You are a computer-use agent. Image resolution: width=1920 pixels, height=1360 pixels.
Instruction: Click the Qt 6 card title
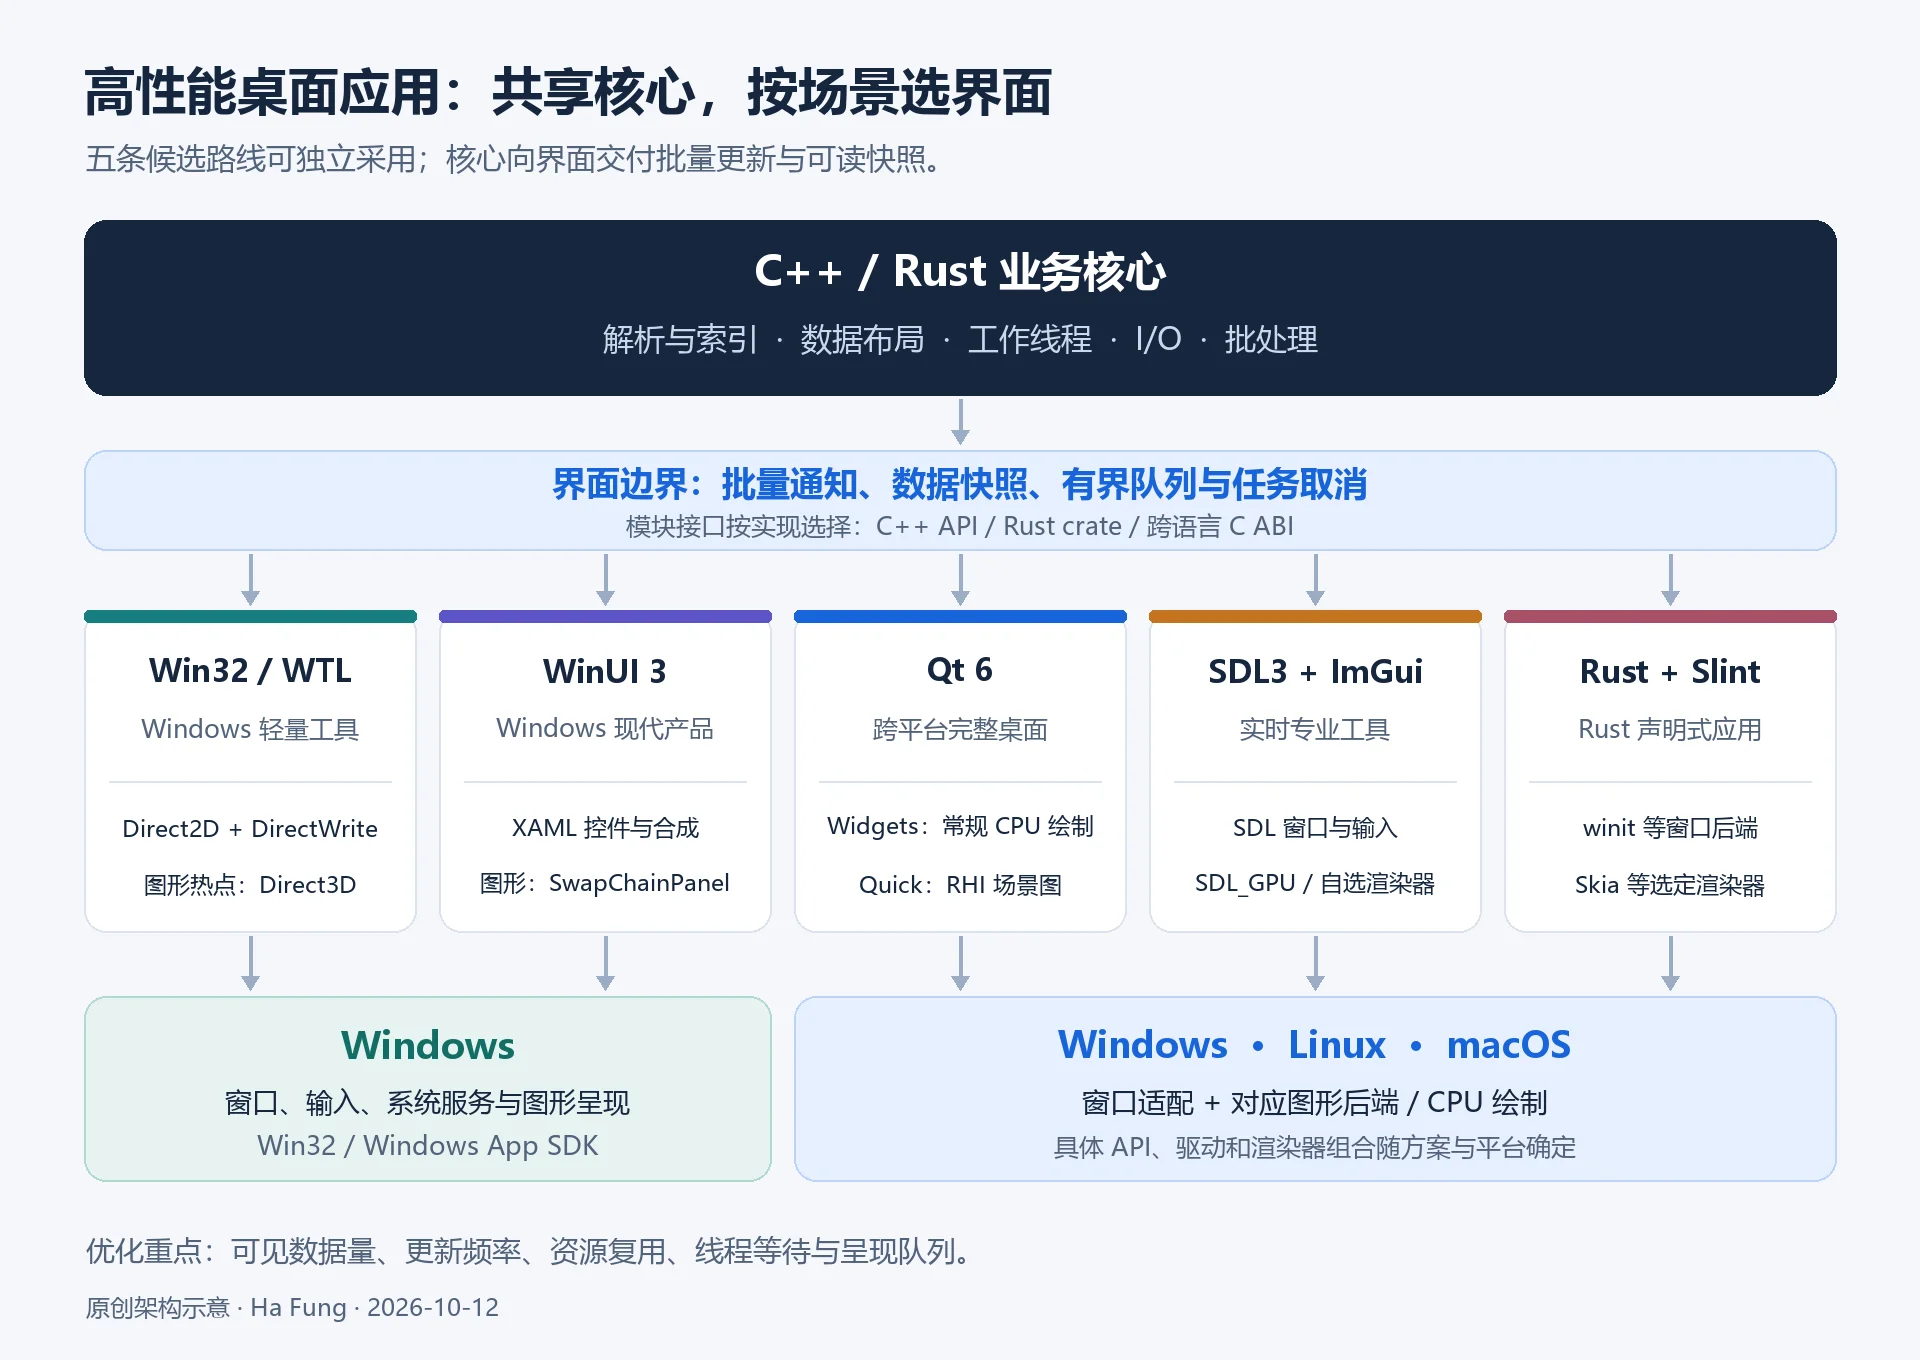point(960,669)
